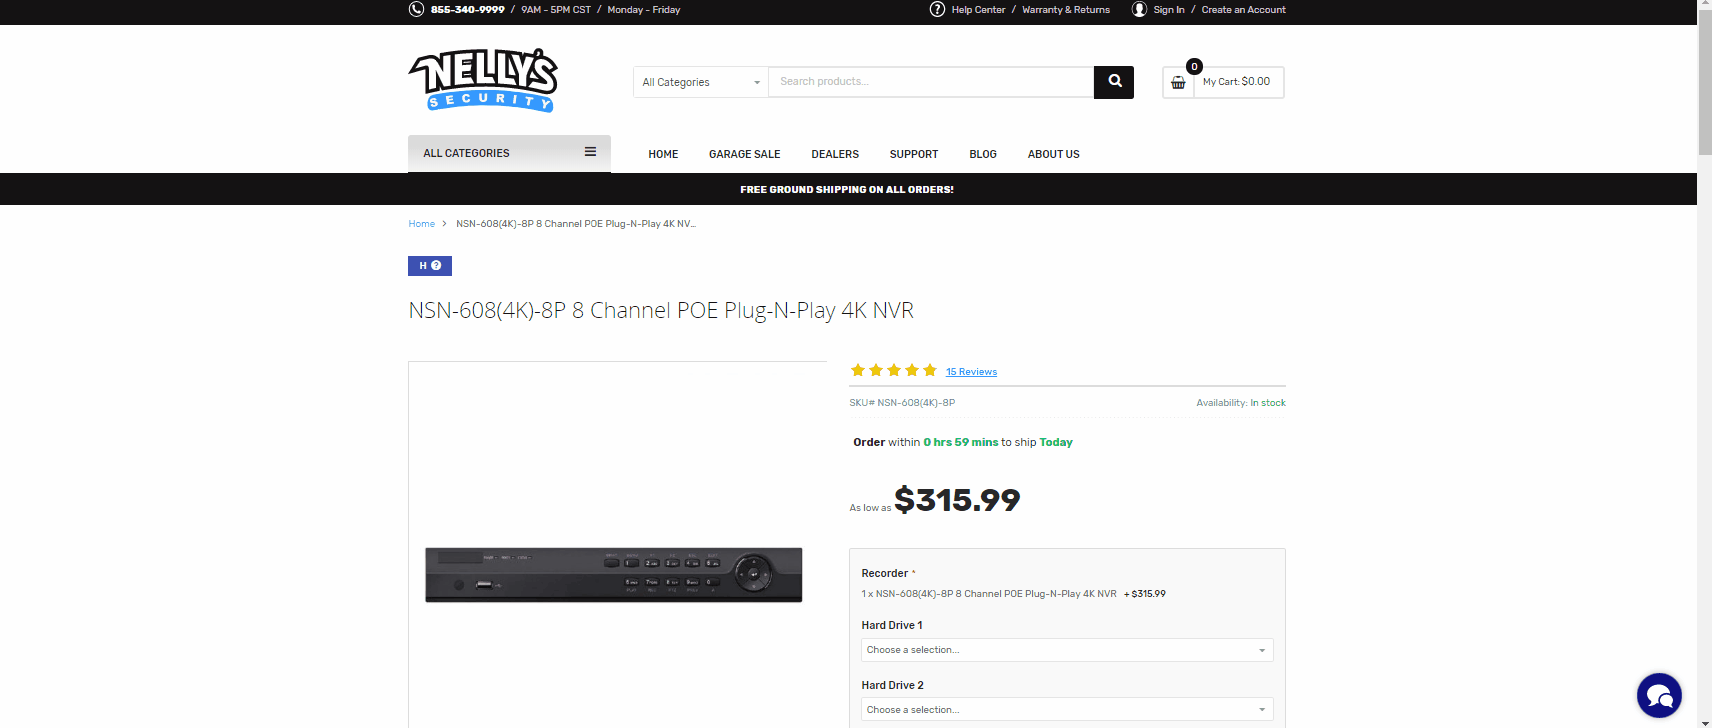The width and height of the screenshot is (1712, 728).
Task: Click the Help Center question mark icon
Action: [x=937, y=10]
